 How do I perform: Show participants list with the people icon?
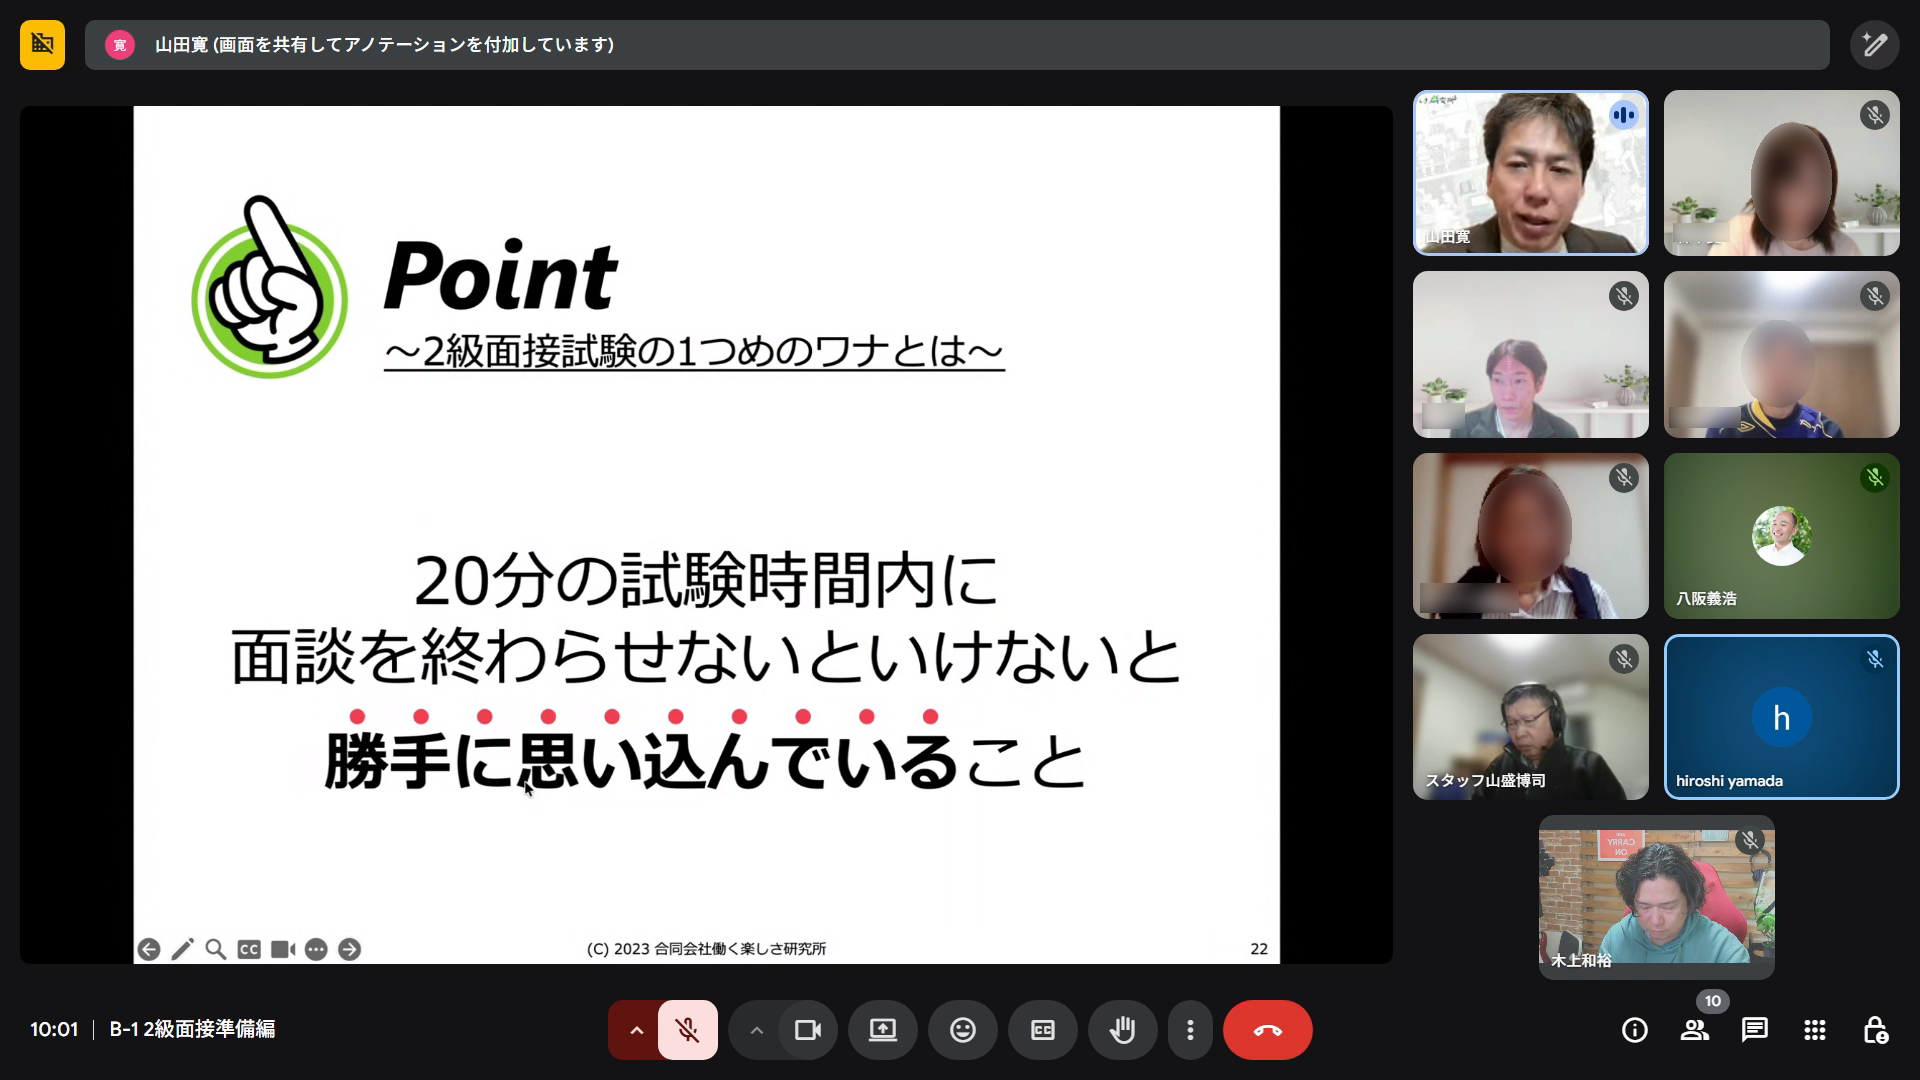(1694, 1030)
